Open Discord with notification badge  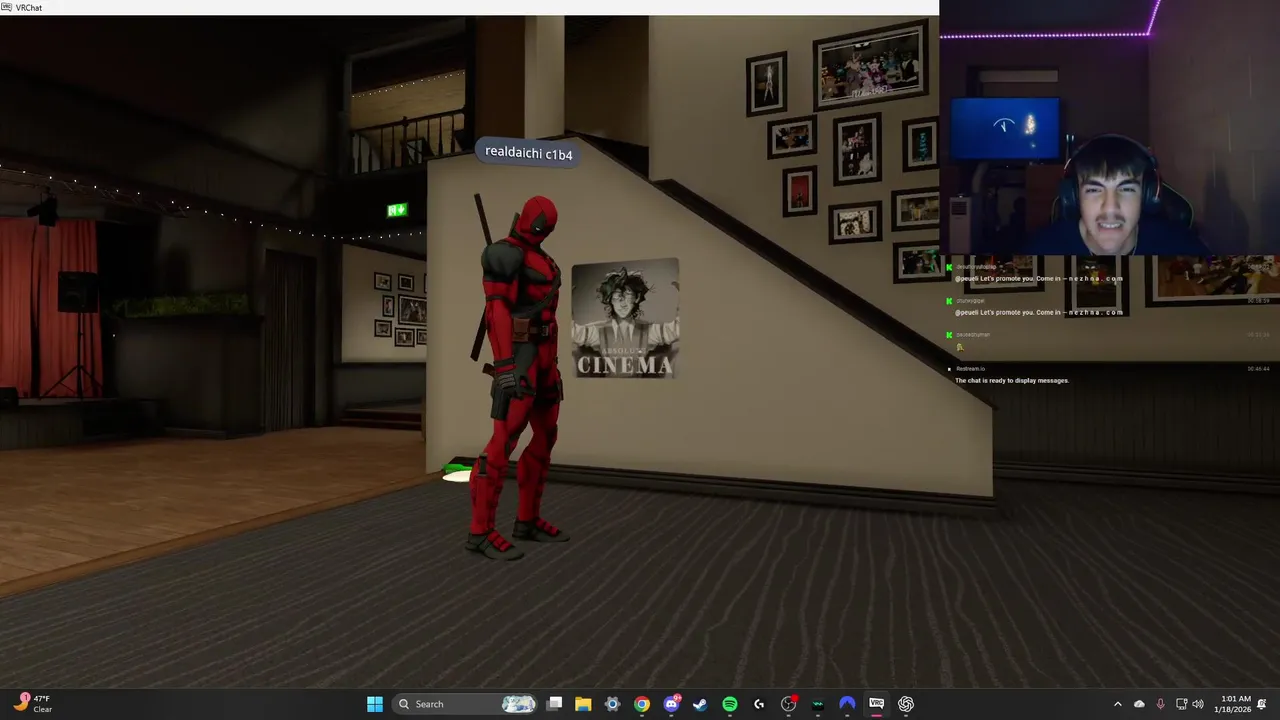[x=672, y=704]
